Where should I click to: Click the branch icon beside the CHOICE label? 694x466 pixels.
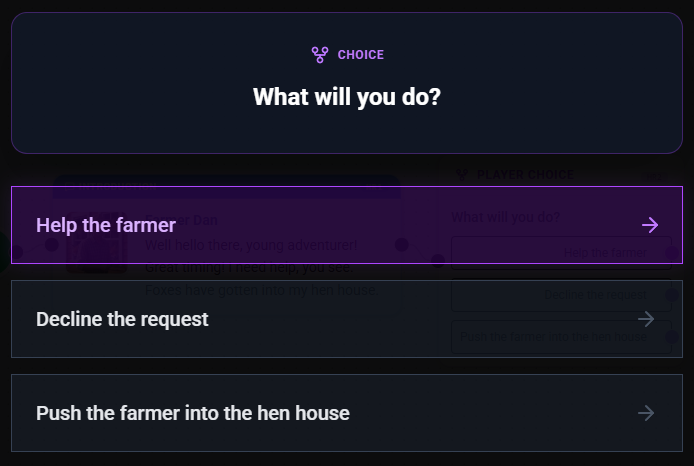[x=320, y=55]
